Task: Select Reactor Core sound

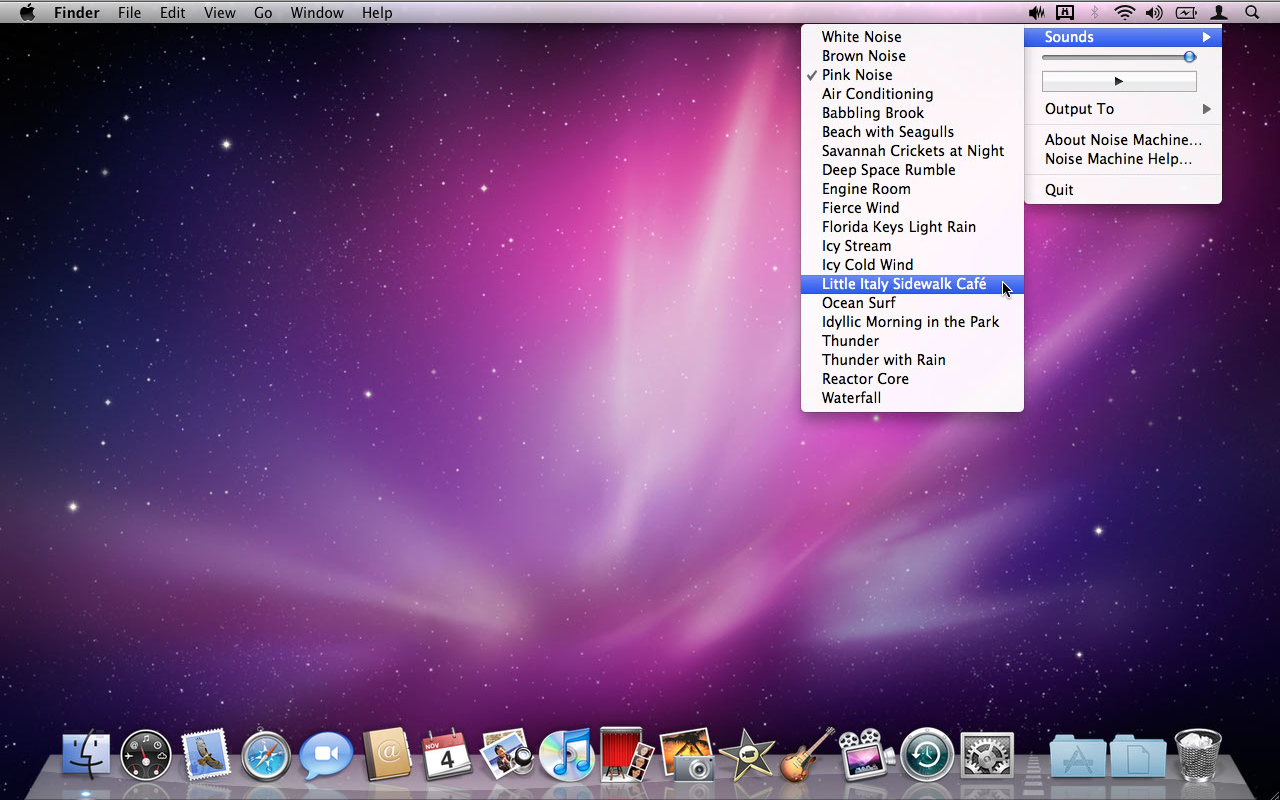Action: tap(912, 379)
